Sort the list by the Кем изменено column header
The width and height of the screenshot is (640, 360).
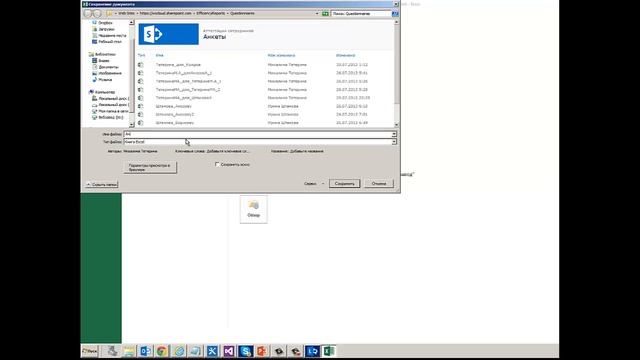(x=282, y=55)
